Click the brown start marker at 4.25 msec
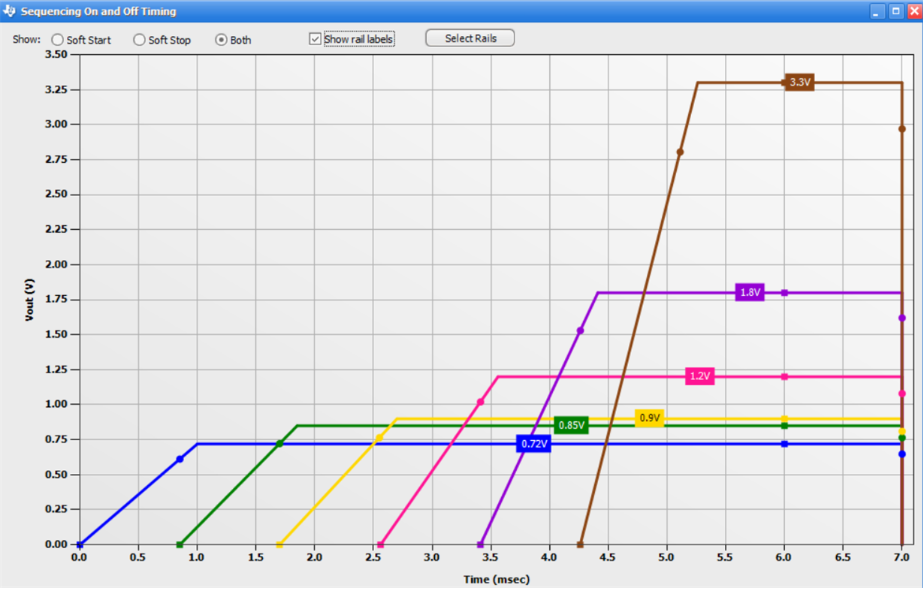The image size is (923, 590). coord(580,545)
